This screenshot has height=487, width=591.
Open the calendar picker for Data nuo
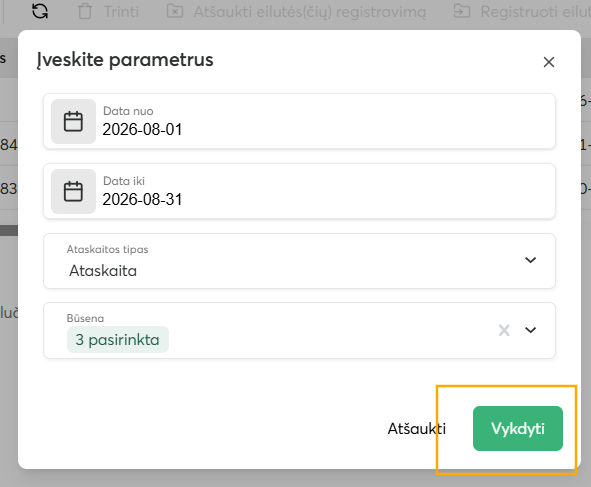[73, 121]
